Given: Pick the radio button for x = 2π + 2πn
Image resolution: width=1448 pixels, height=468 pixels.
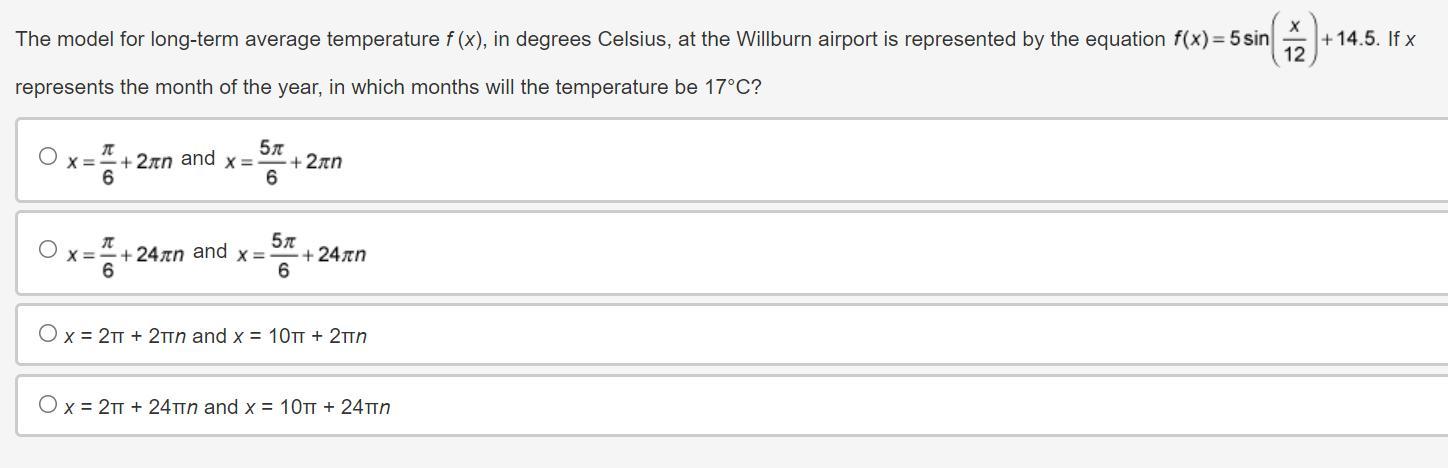Looking at the screenshot, I should coord(47,334).
